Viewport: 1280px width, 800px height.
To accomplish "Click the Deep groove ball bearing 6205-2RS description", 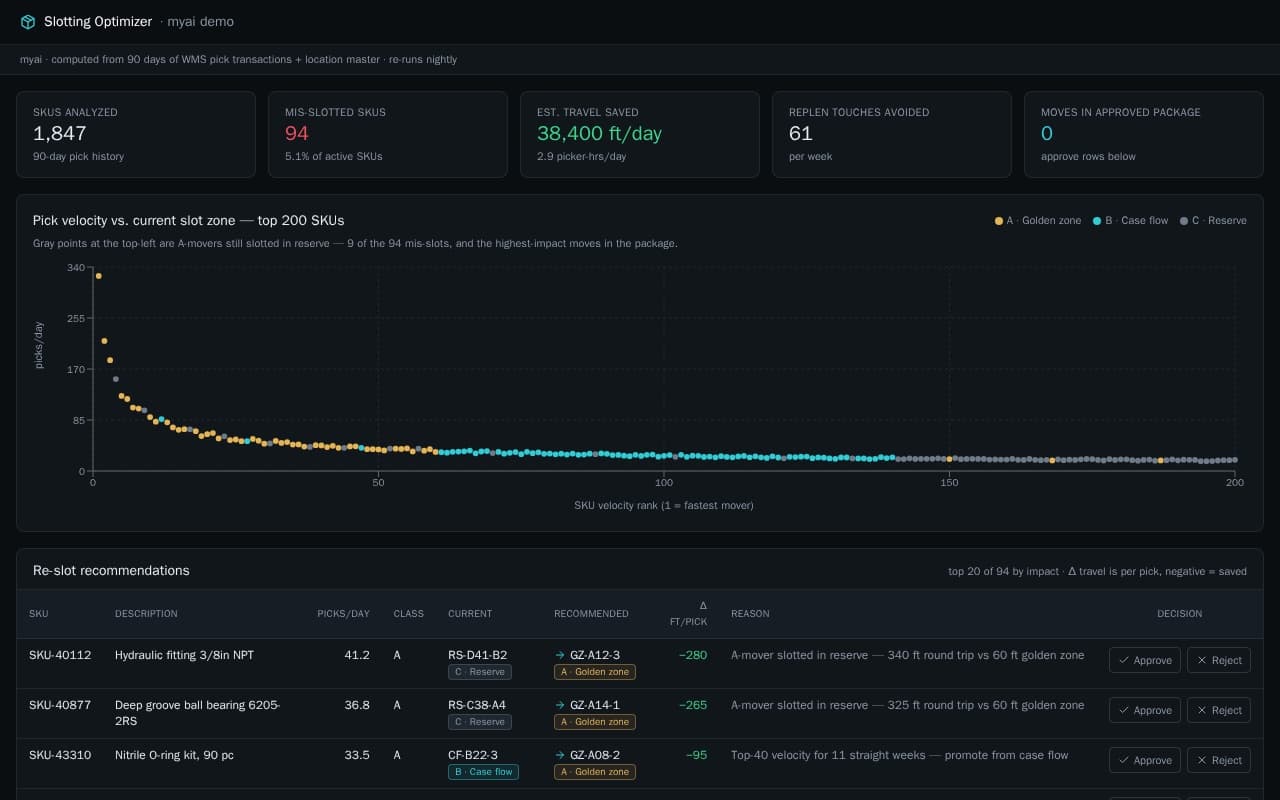I will coord(198,712).
